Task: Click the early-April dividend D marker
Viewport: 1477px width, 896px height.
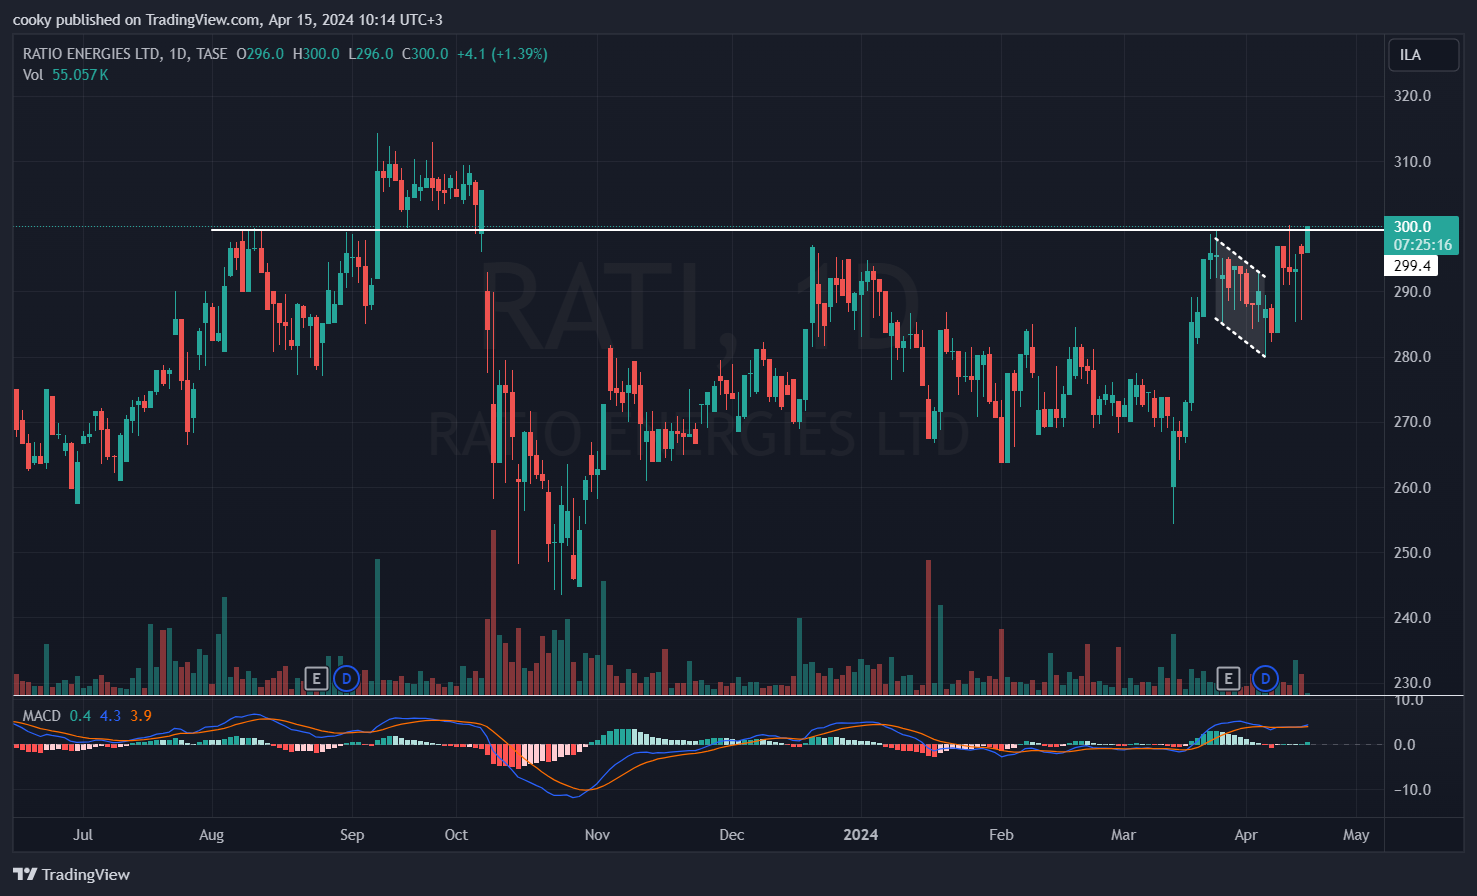Action: point(1265,679)
